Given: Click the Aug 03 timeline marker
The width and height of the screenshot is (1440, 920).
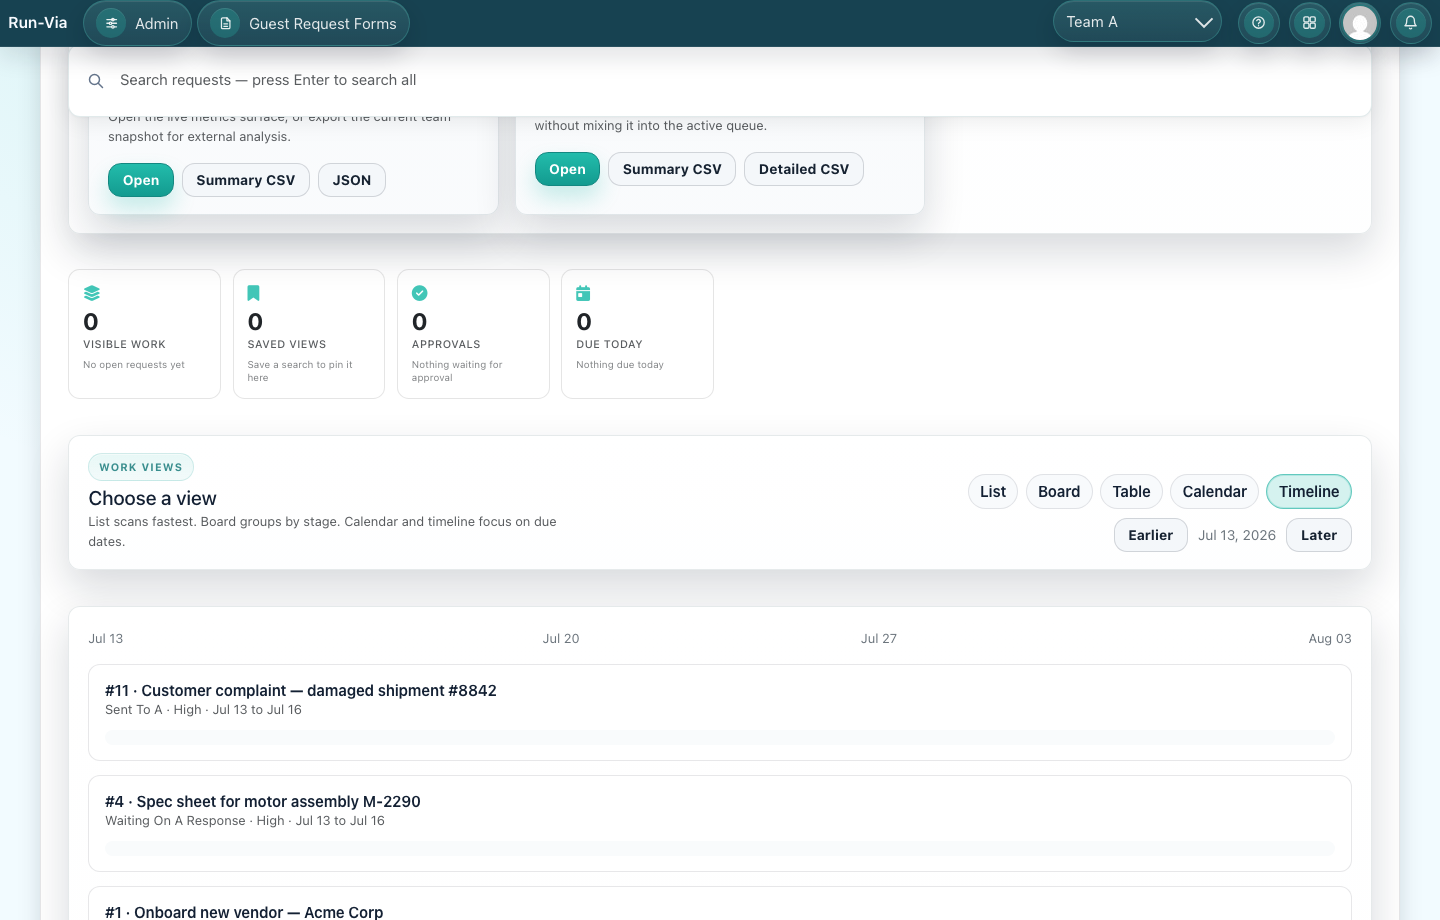Looking at the screenshot, I should point(1330,638).
